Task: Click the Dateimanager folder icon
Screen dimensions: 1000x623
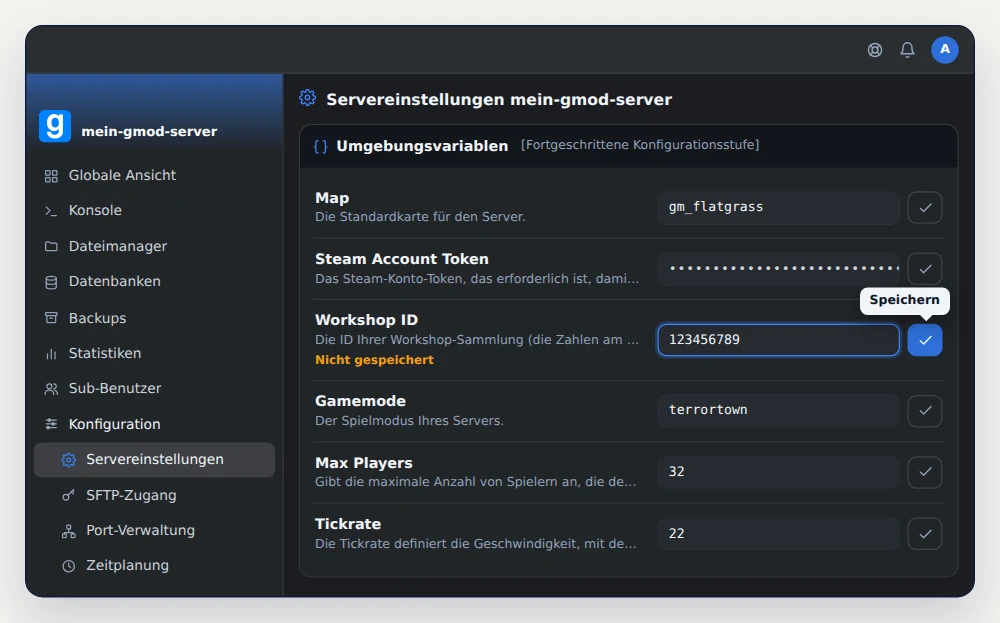Action: pos(51,246)
